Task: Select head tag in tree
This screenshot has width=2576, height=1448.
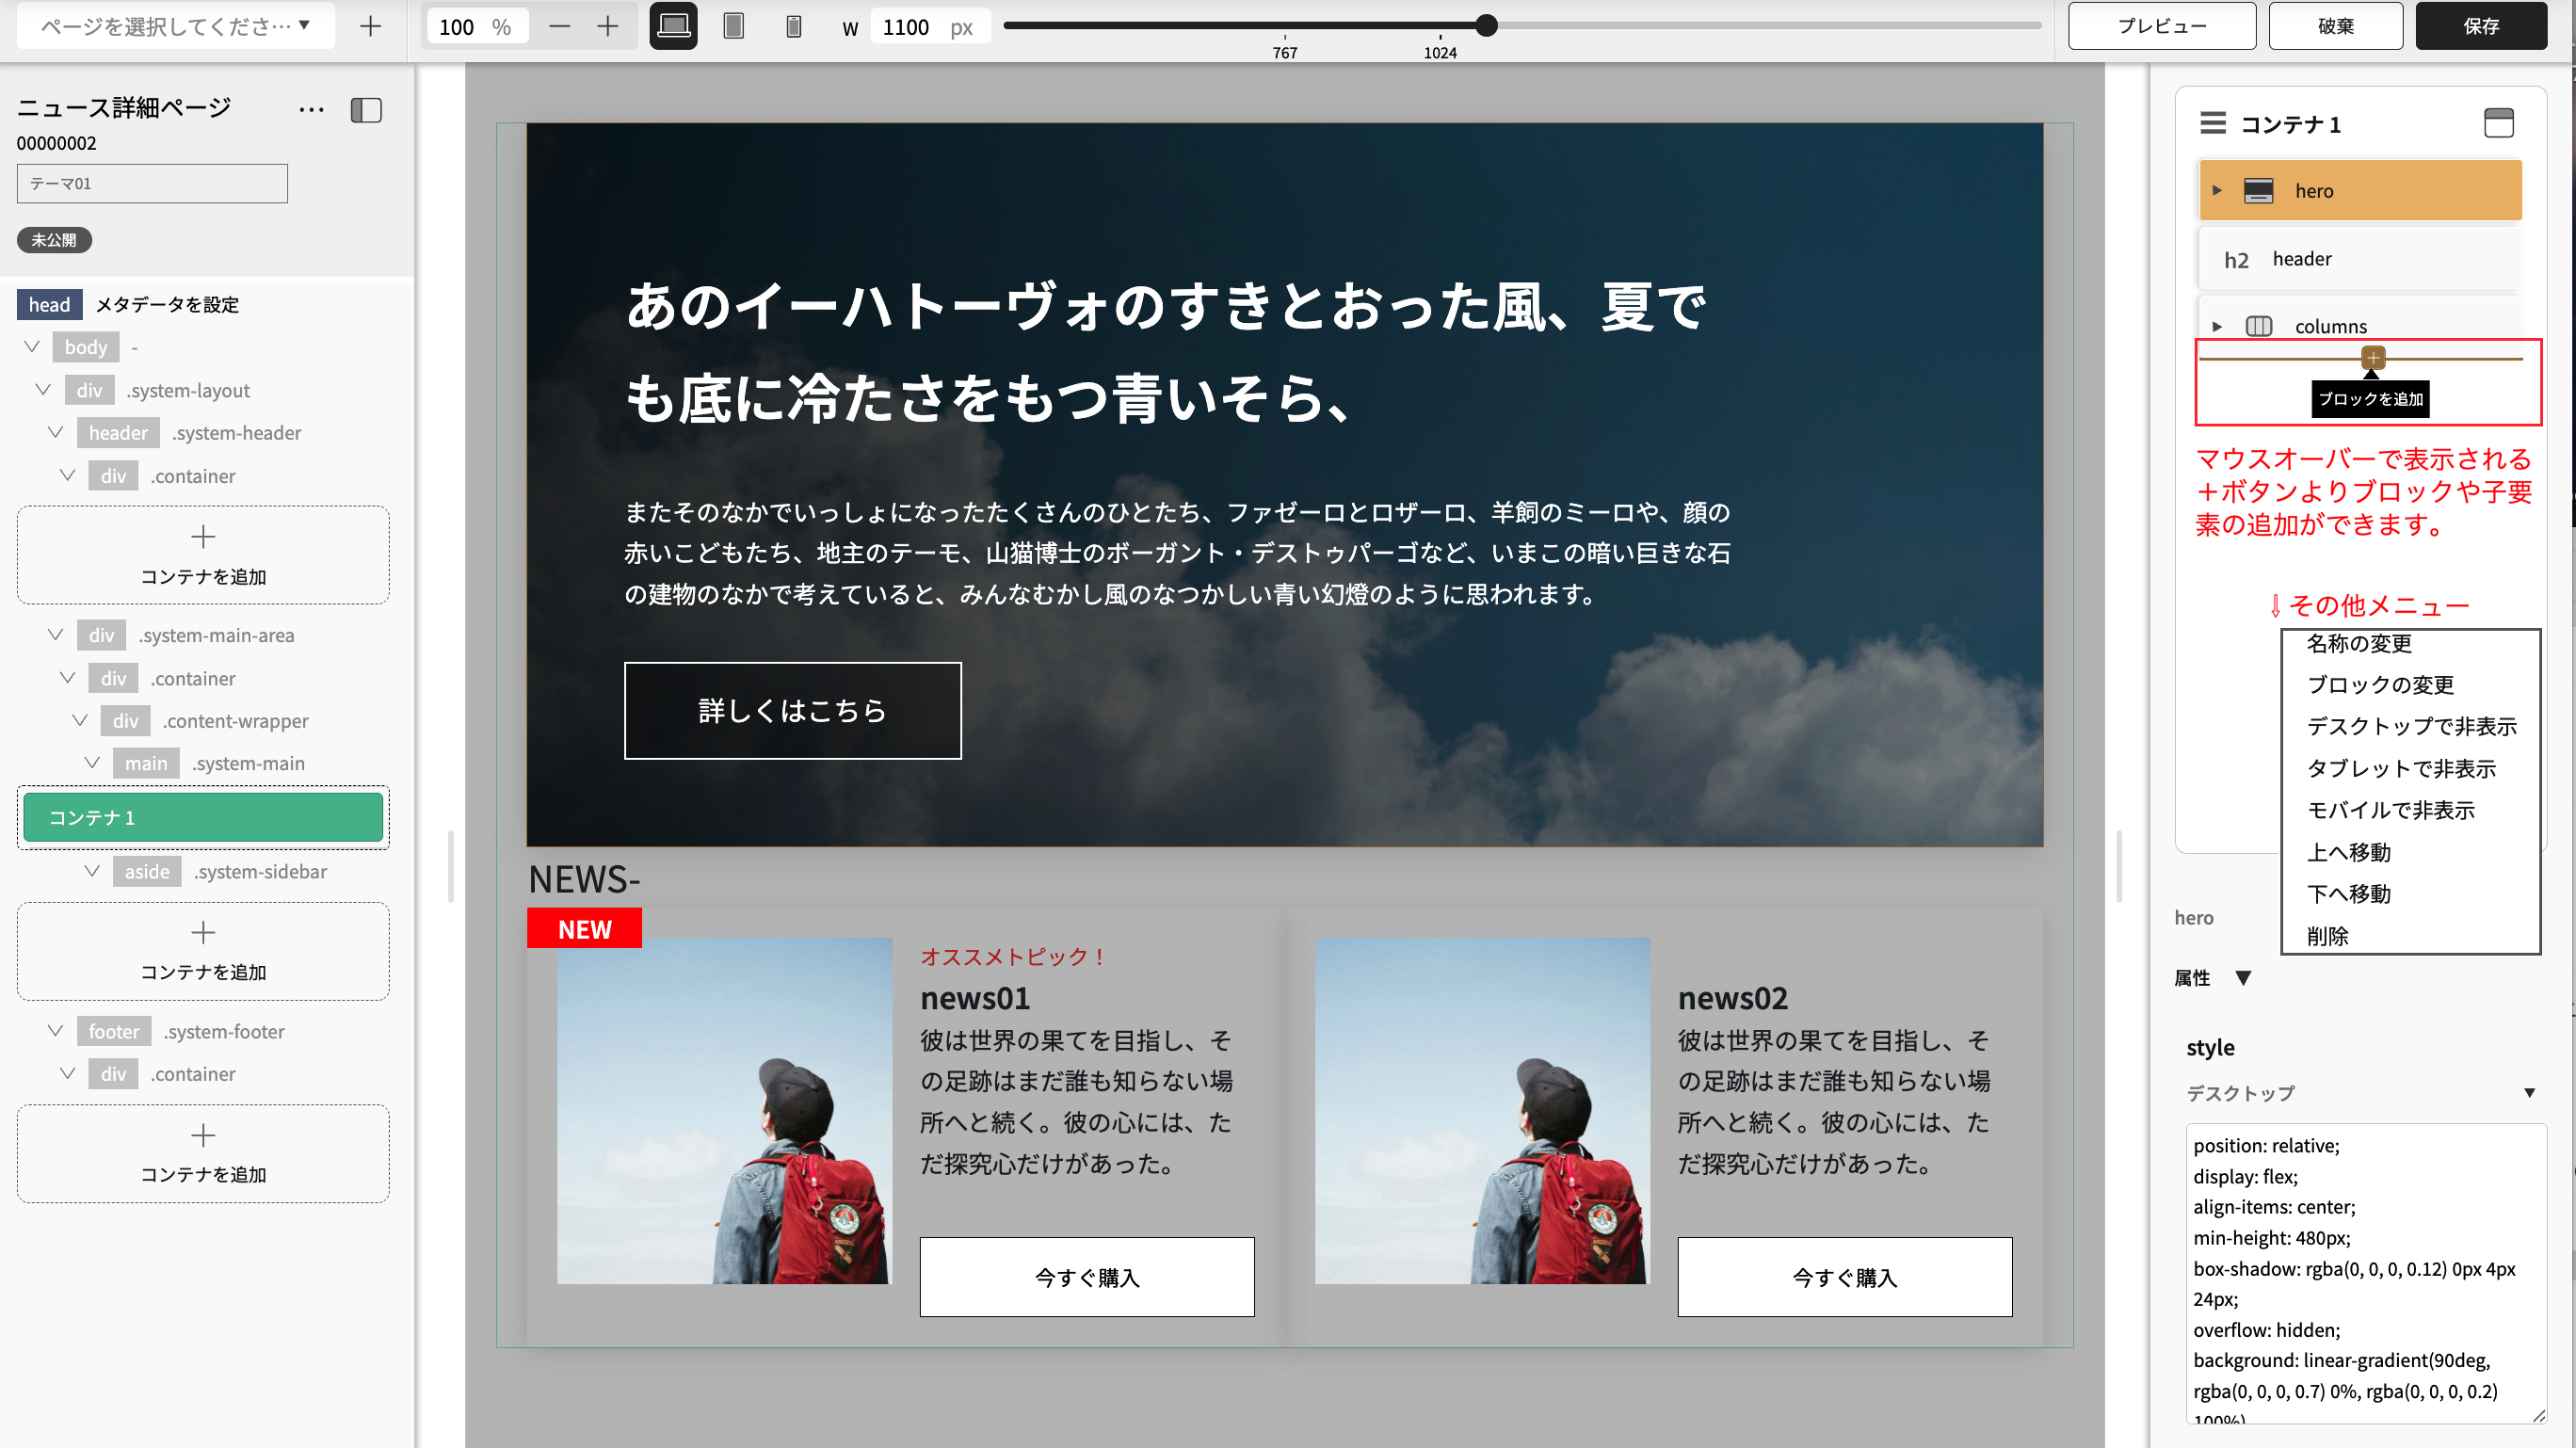Action: (49, 304)
